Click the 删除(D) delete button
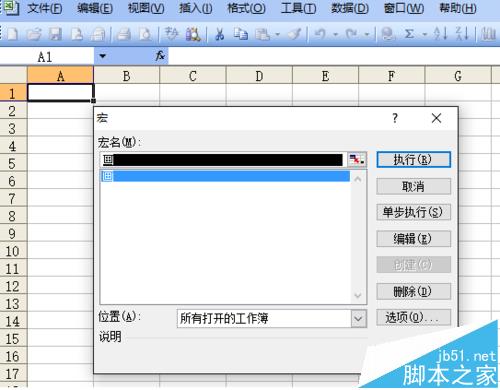500x390 pixels. [x=413, y=292]
